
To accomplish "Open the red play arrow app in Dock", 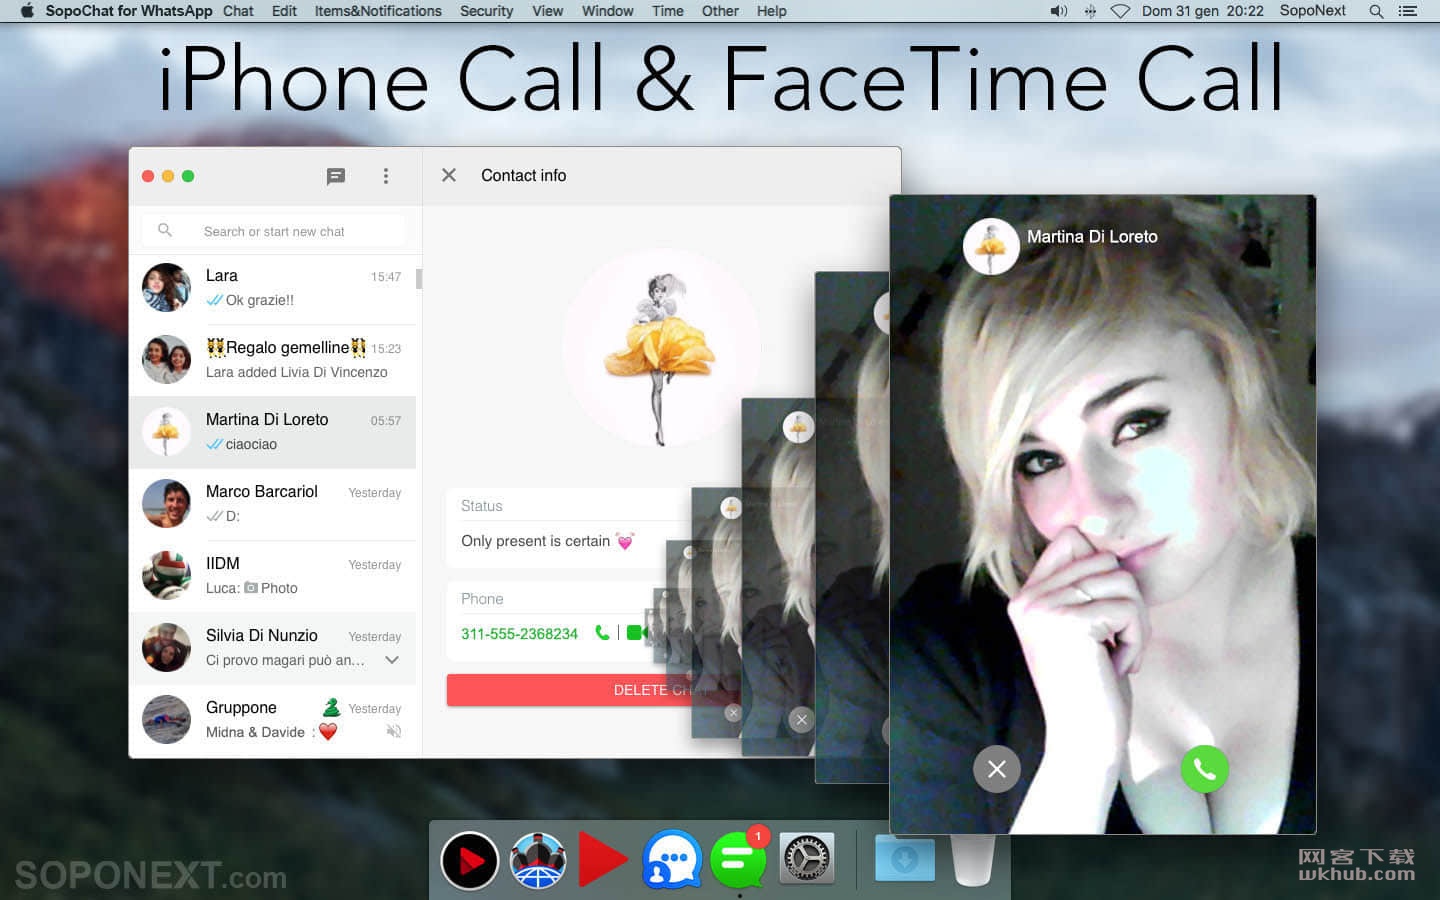I will [604, 859].
